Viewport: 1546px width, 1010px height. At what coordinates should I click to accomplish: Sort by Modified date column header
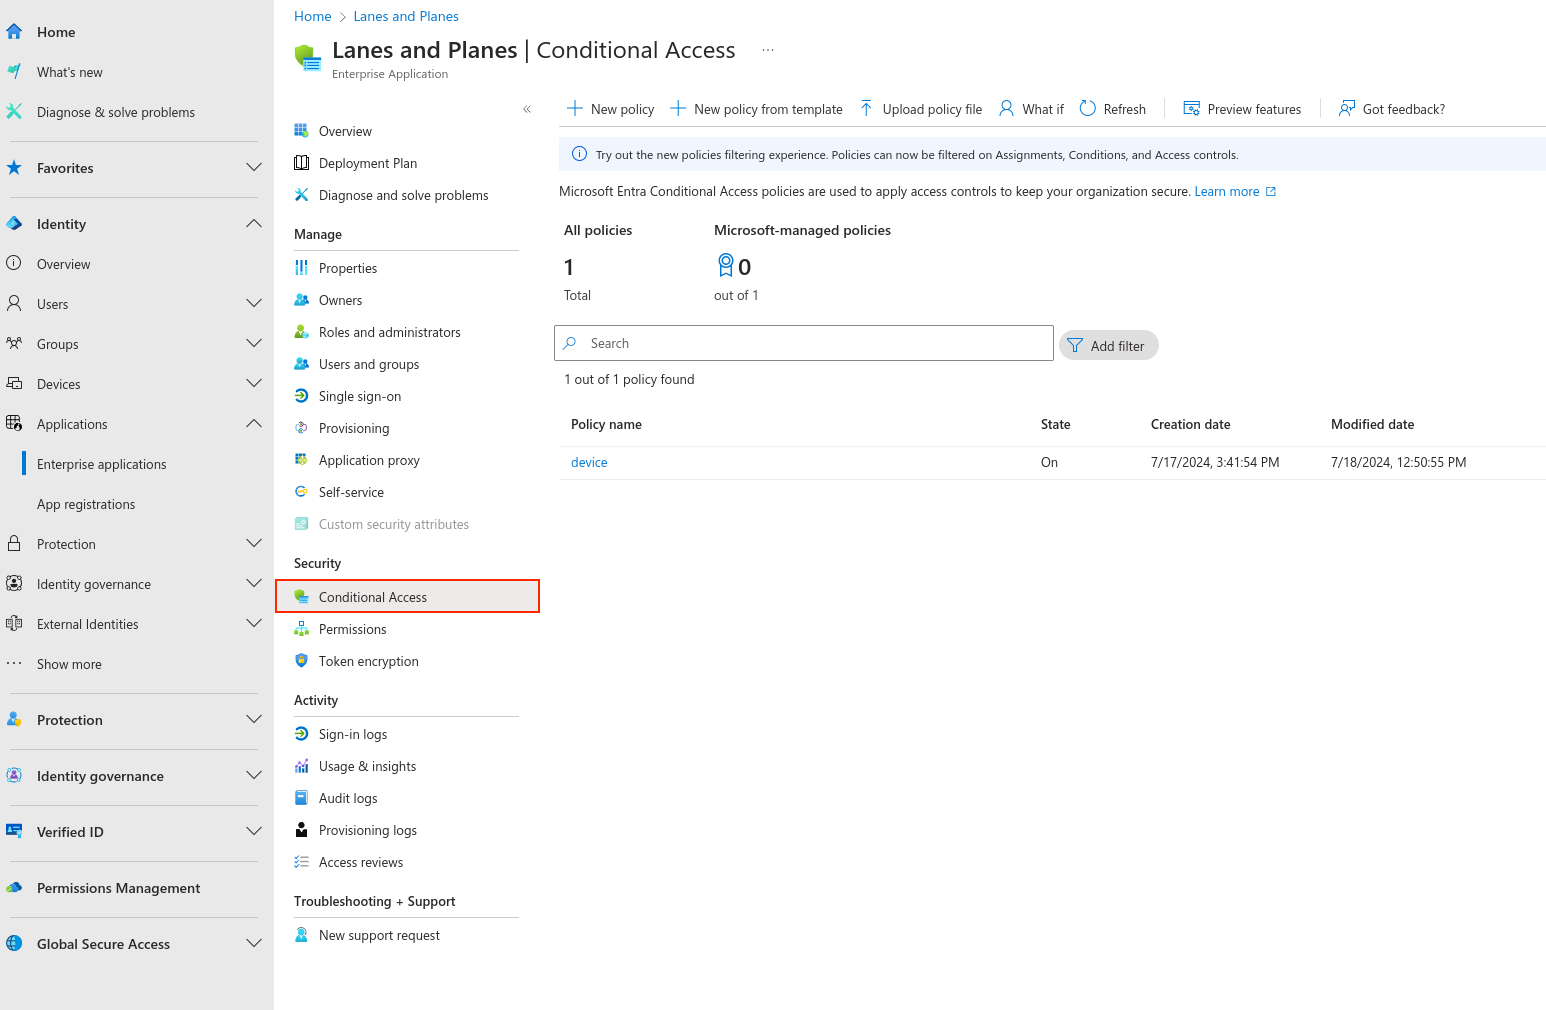click(1372, 424)
